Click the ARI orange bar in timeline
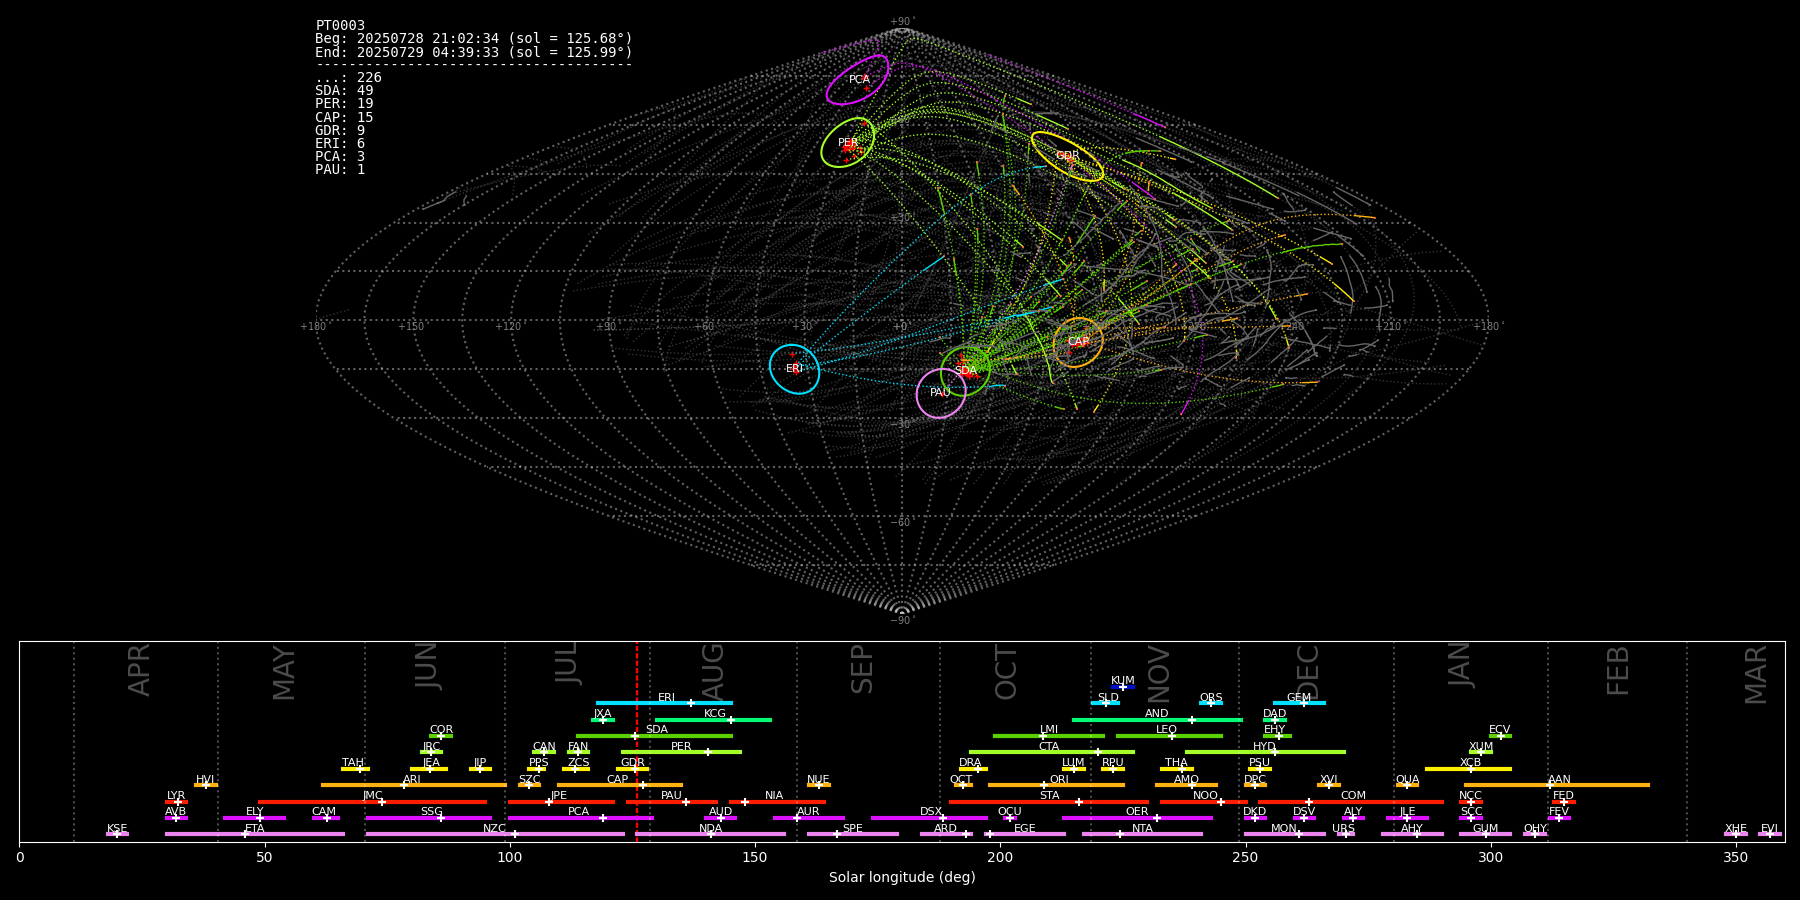 [413, 785]
